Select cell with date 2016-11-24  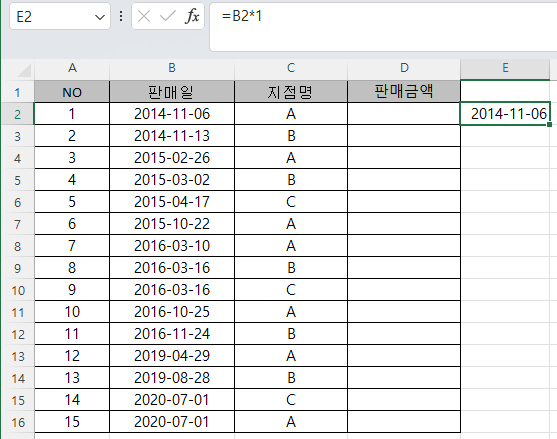tap(172, 334)
